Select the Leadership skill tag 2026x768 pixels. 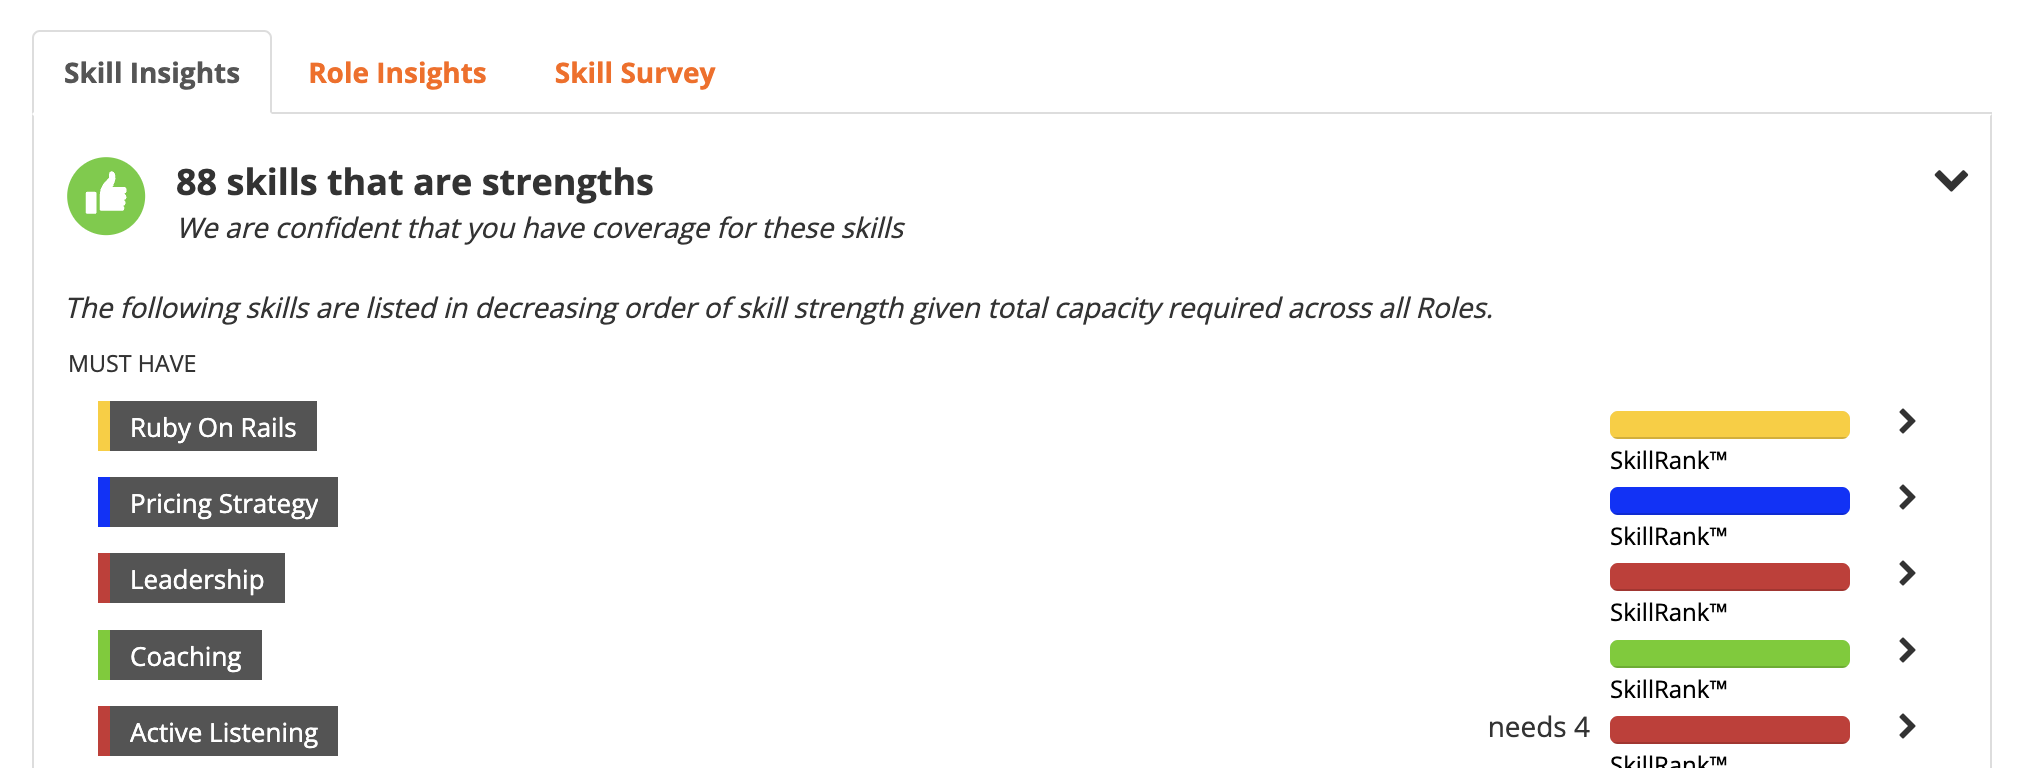[x=192, y=578]
